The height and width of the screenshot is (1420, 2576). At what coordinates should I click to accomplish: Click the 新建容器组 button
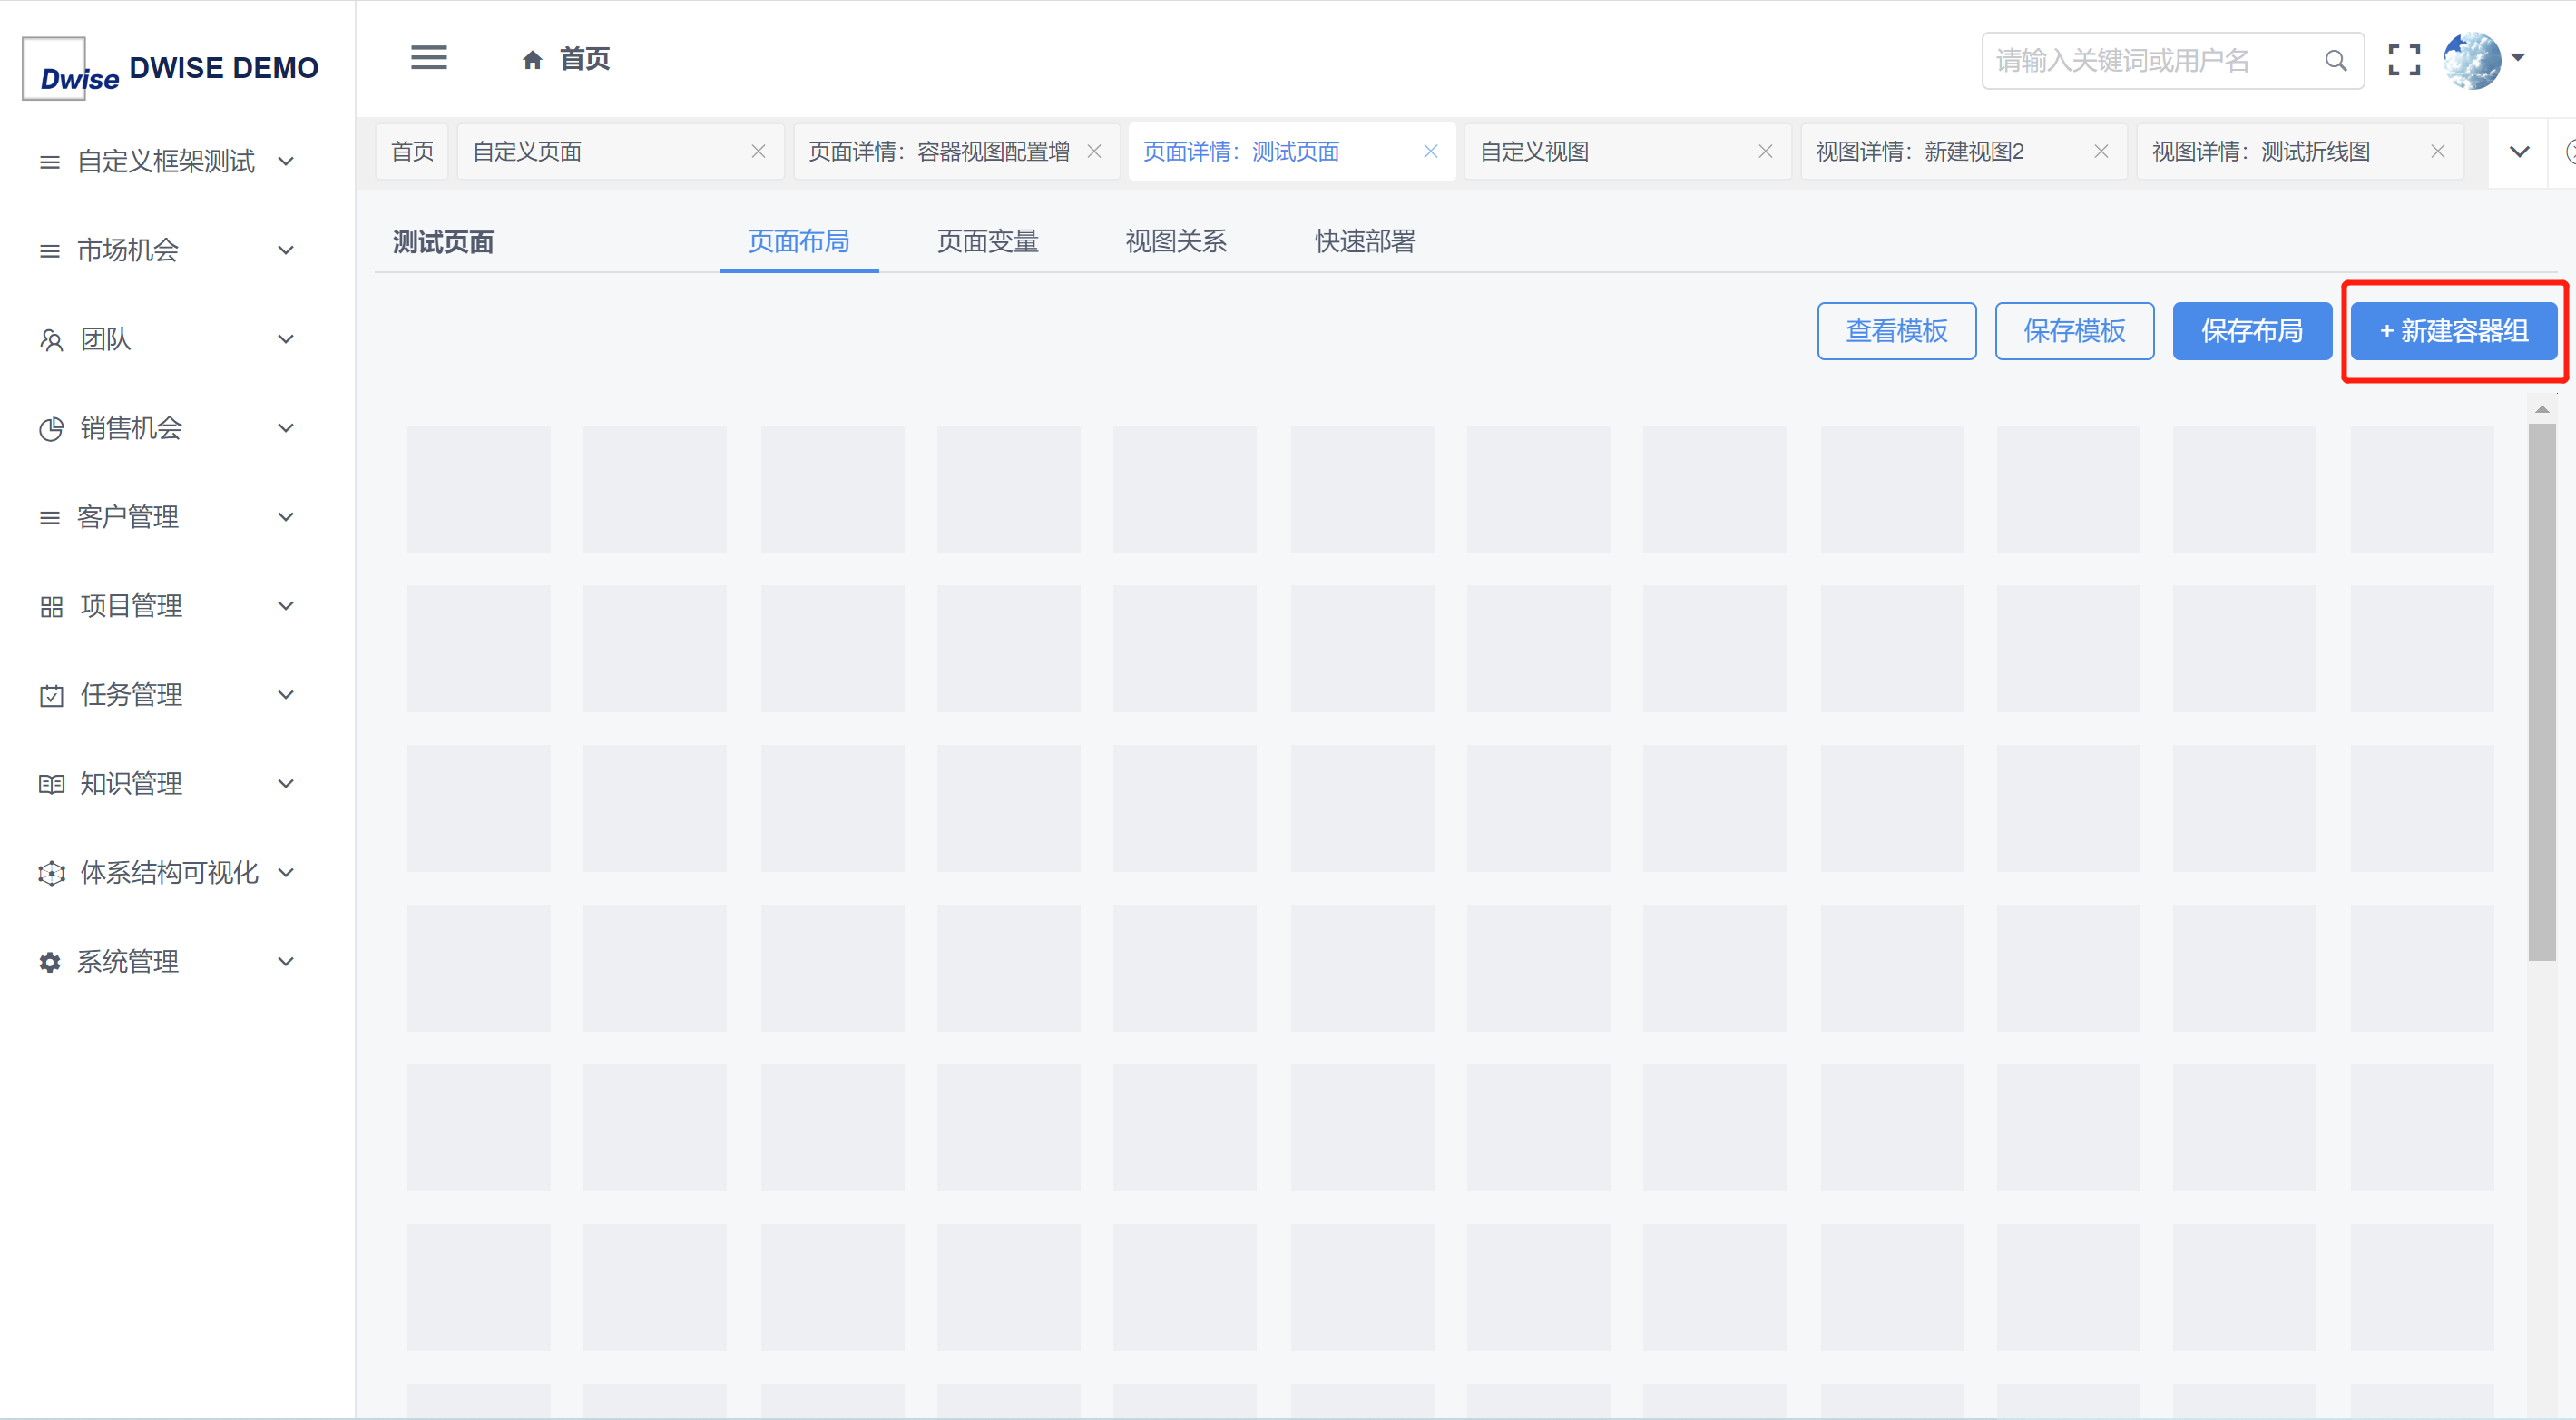point(2453,331)
